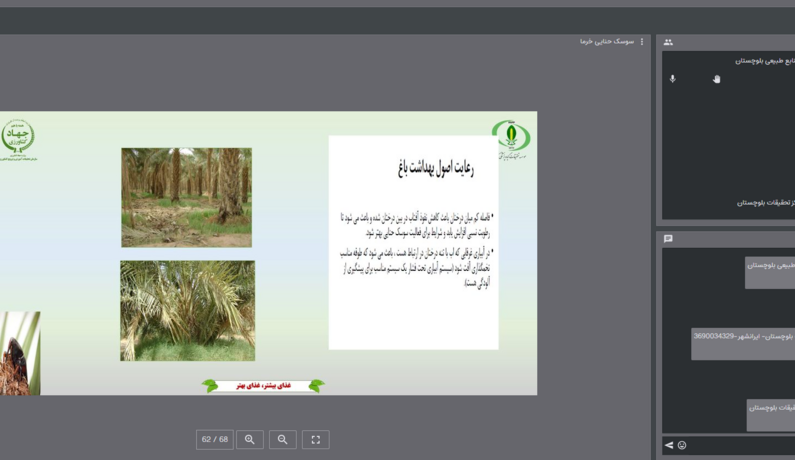Click the chat message text input field
This screenshot has height=460, width=795.
(742, 445)
